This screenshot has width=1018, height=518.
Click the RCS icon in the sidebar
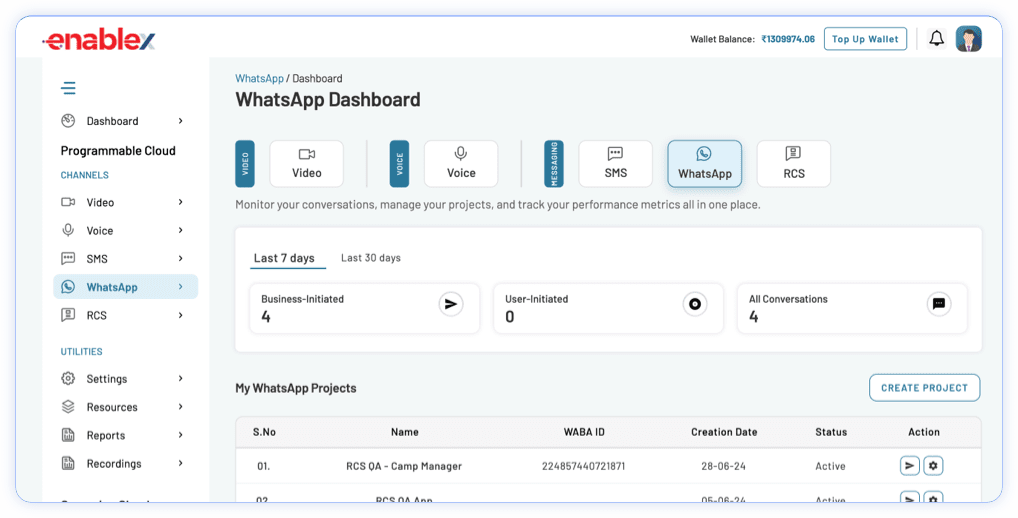tap(68, 315)
